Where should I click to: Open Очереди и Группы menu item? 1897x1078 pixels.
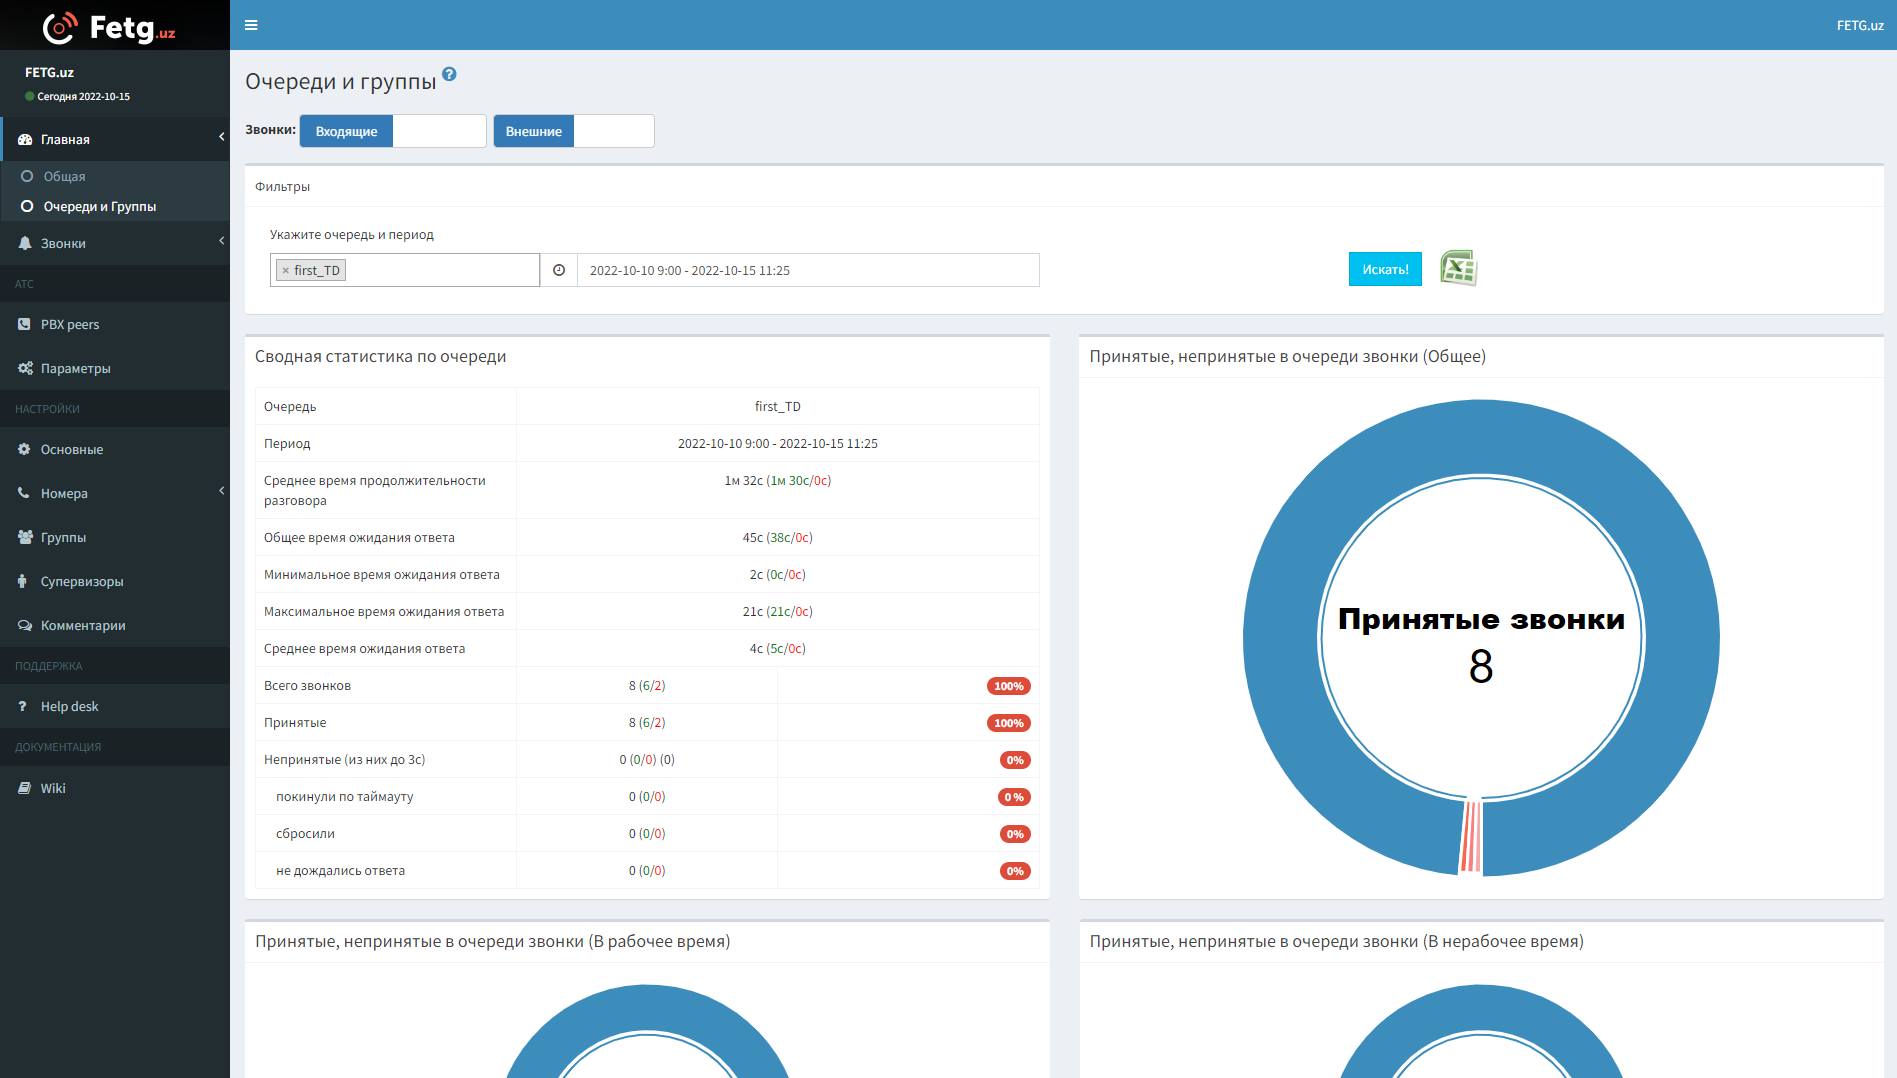(x=100, y=206)
